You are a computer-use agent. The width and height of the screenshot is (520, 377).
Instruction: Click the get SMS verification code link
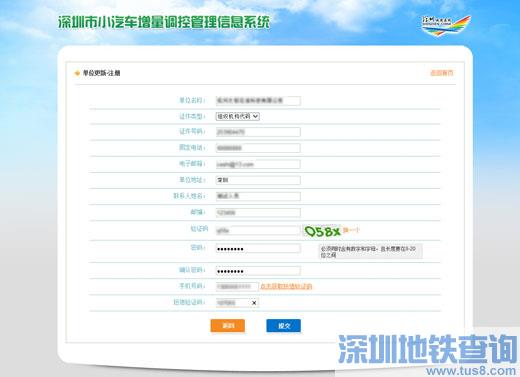pyautogui.click(x=286, y=286)
